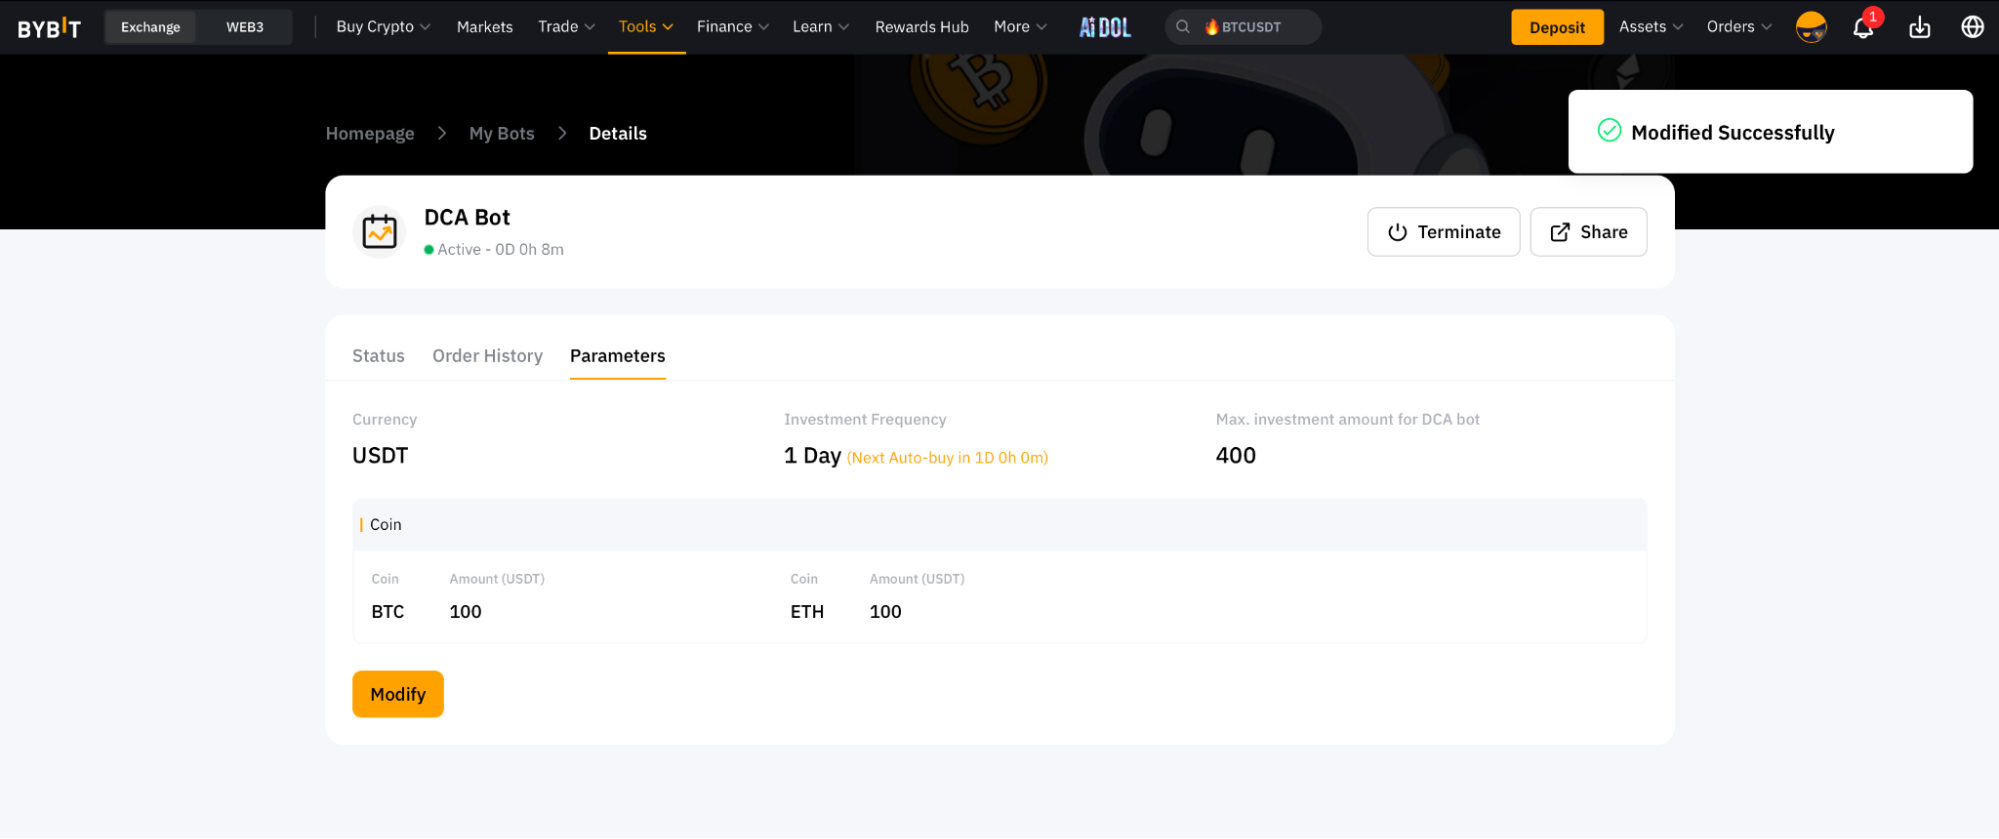Switch to WEB3 mode
This screenshot has height=839, width=1999.
click(245, 27)
